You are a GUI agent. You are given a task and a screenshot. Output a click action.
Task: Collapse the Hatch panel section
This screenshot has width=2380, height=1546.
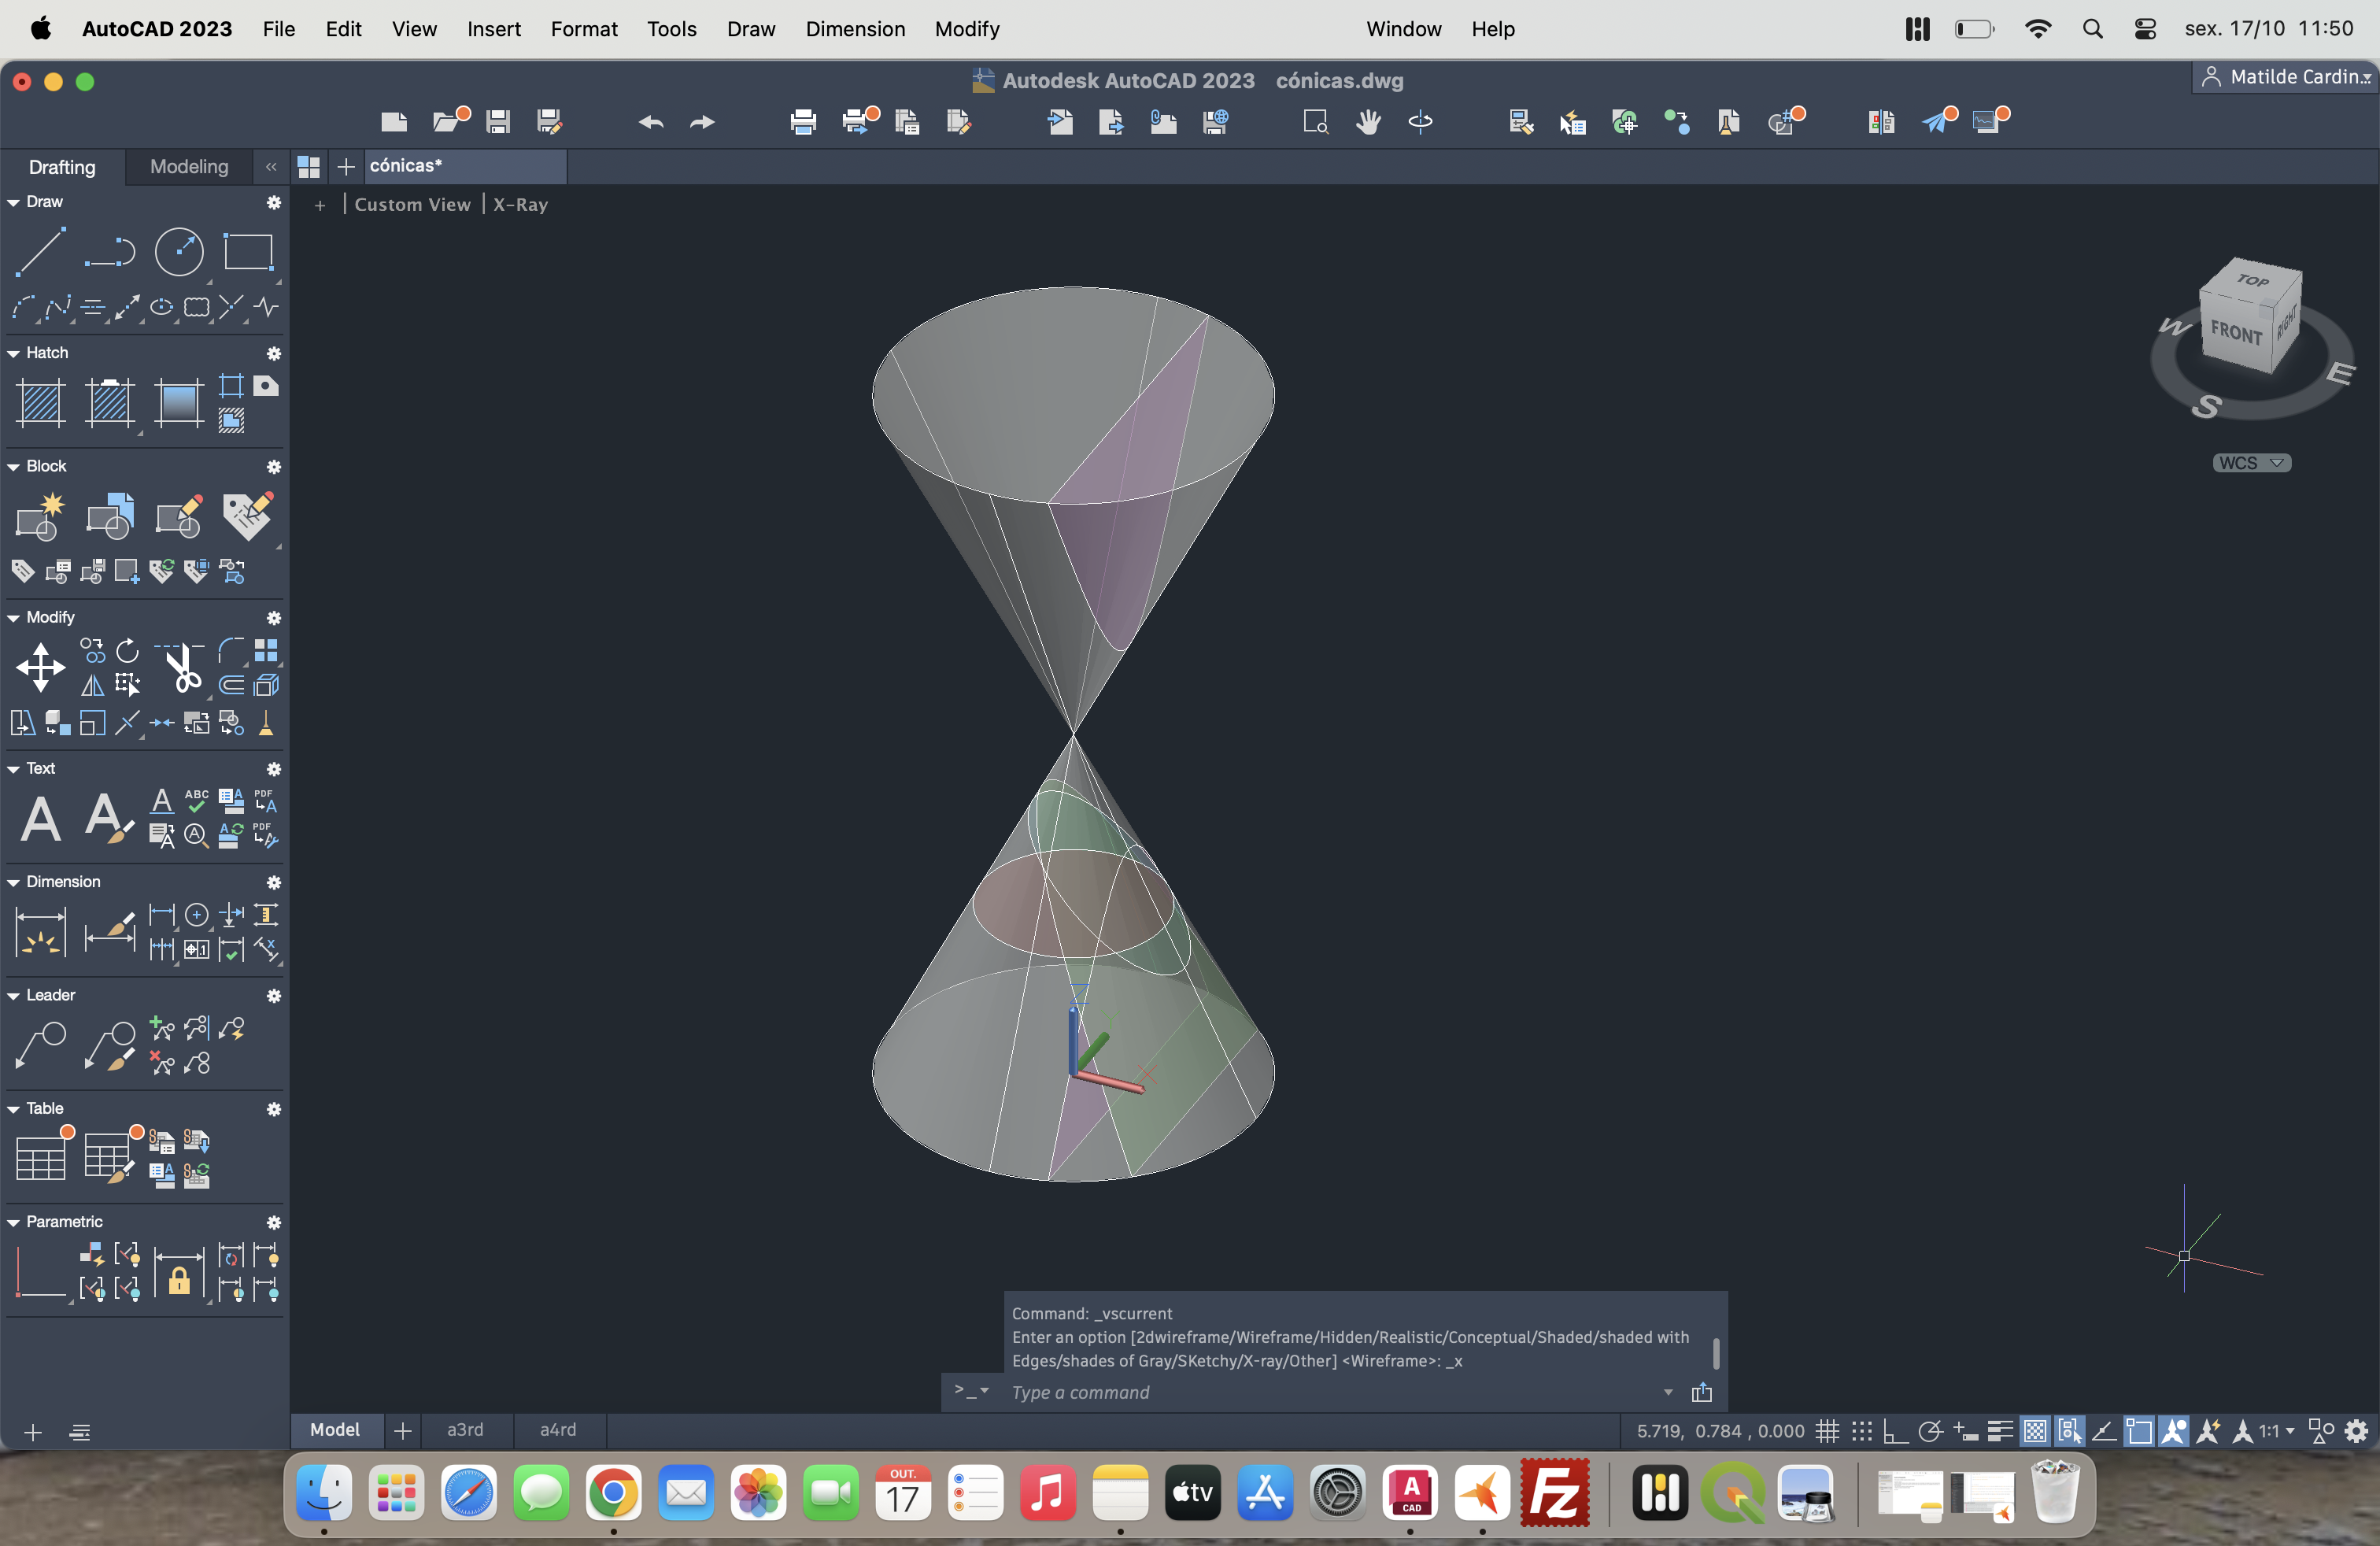14,353
